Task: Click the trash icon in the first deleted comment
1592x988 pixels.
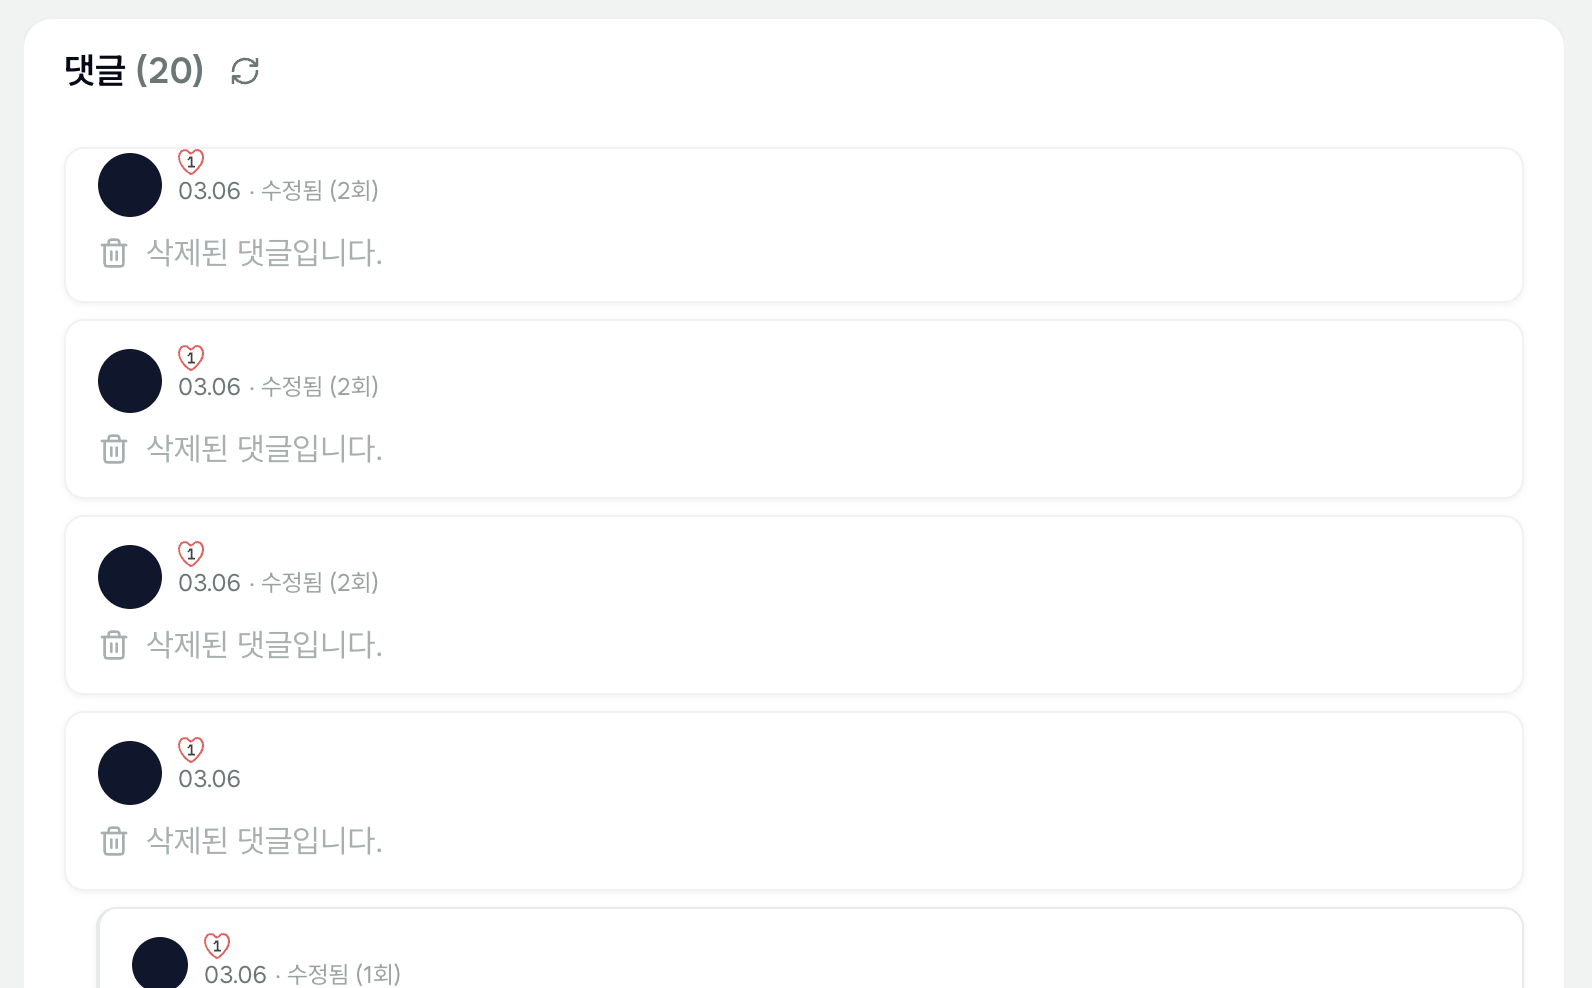Action: [114, 253]
